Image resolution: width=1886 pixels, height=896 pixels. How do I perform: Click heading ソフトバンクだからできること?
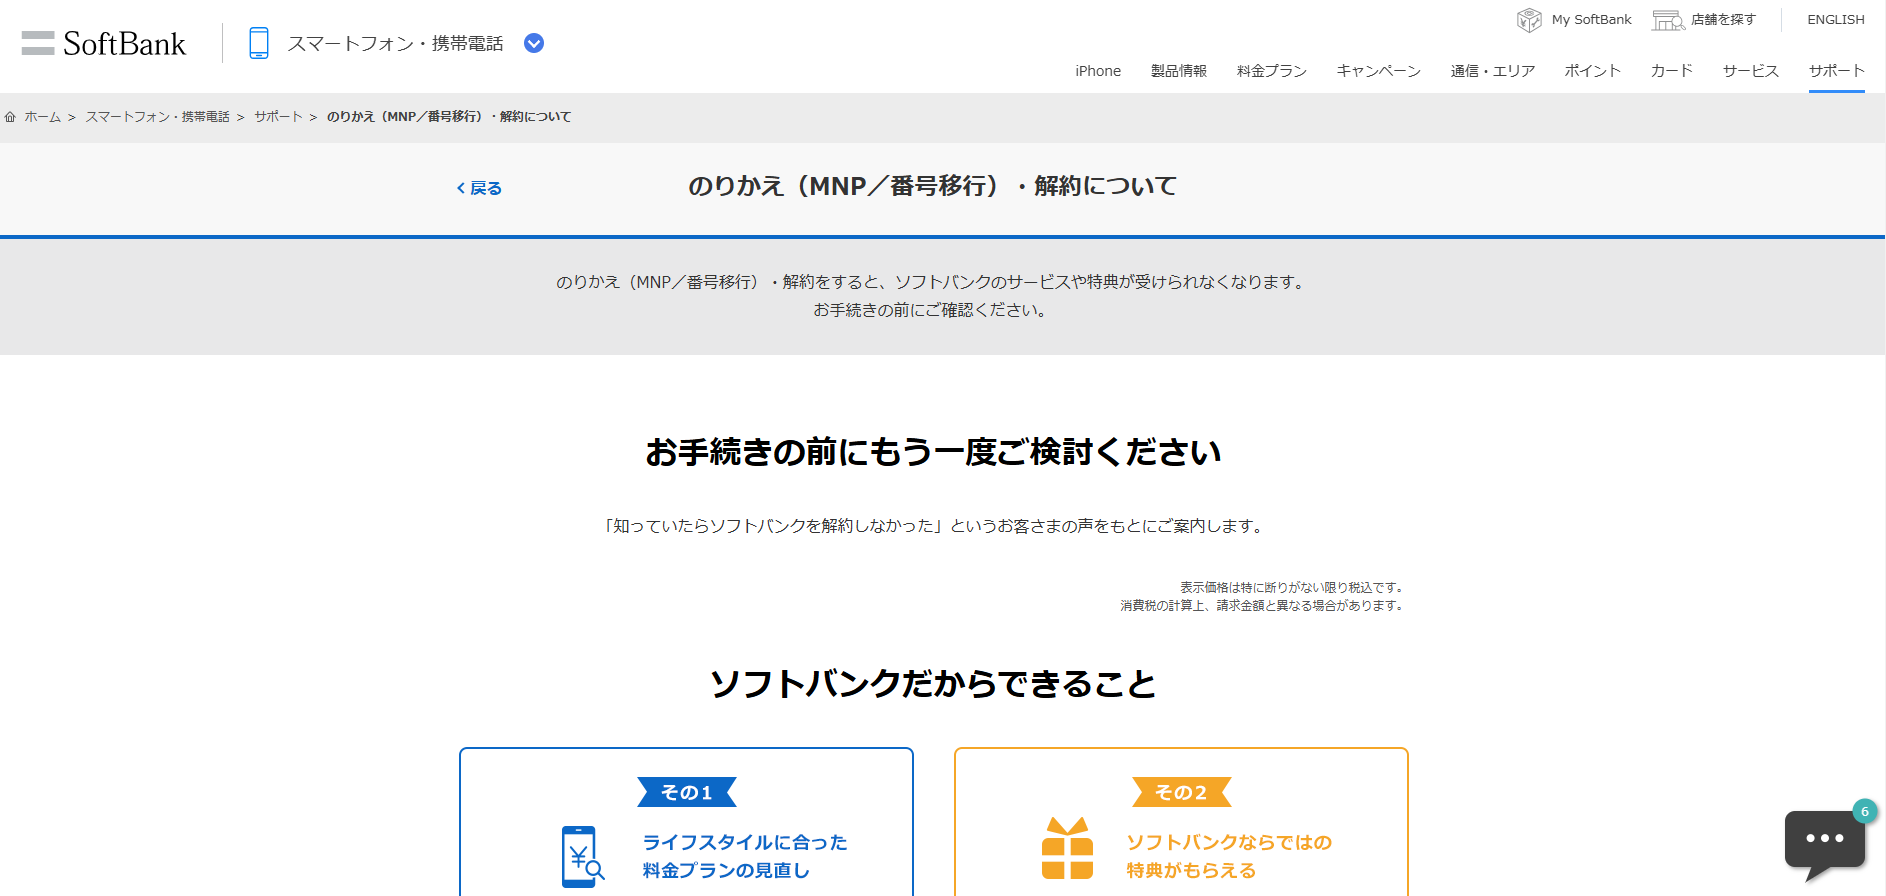point(933,684)
